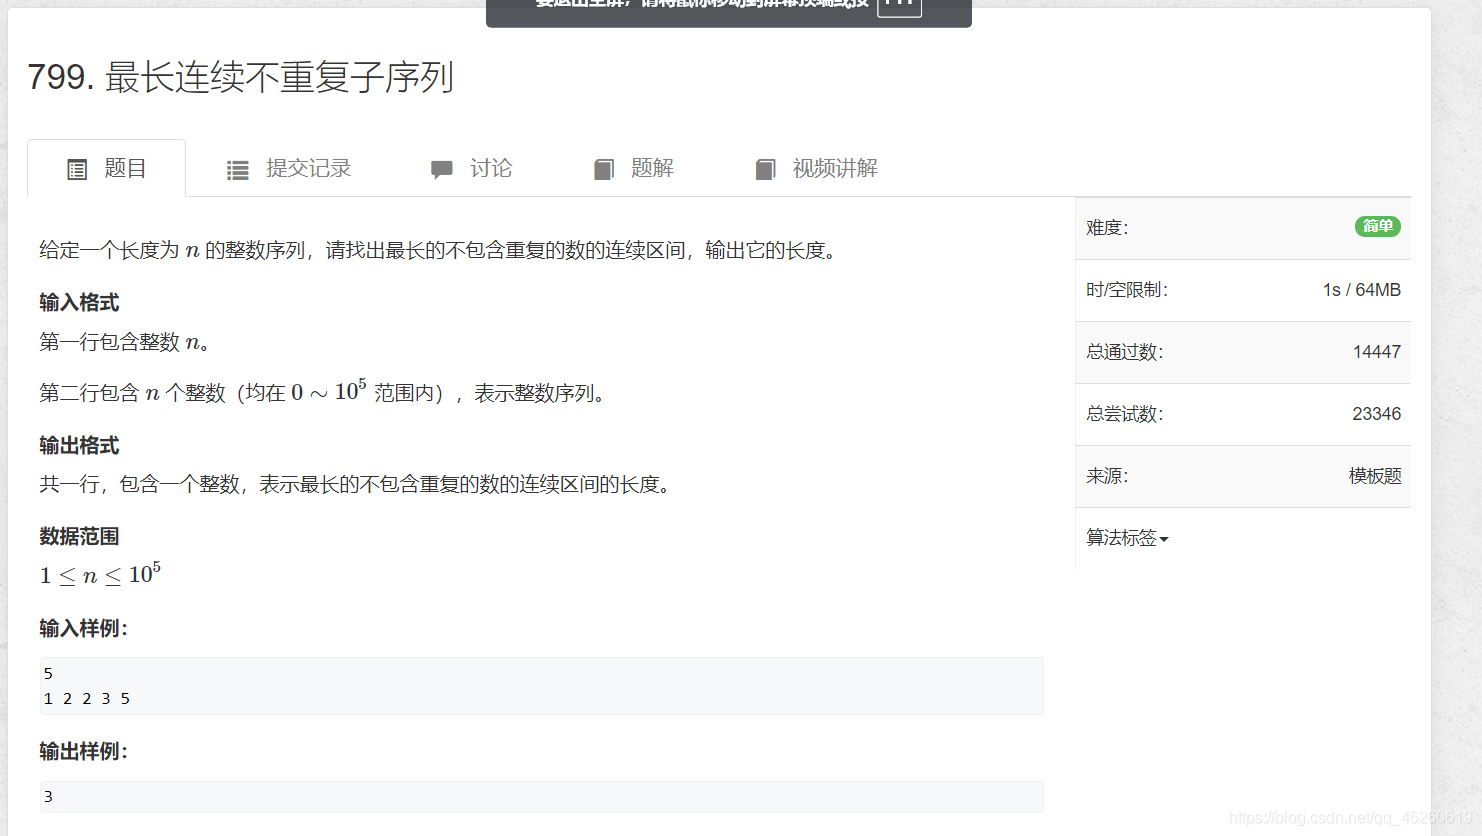
Task: Open the 算法标签 tag selector
Action: [1126, 538]
